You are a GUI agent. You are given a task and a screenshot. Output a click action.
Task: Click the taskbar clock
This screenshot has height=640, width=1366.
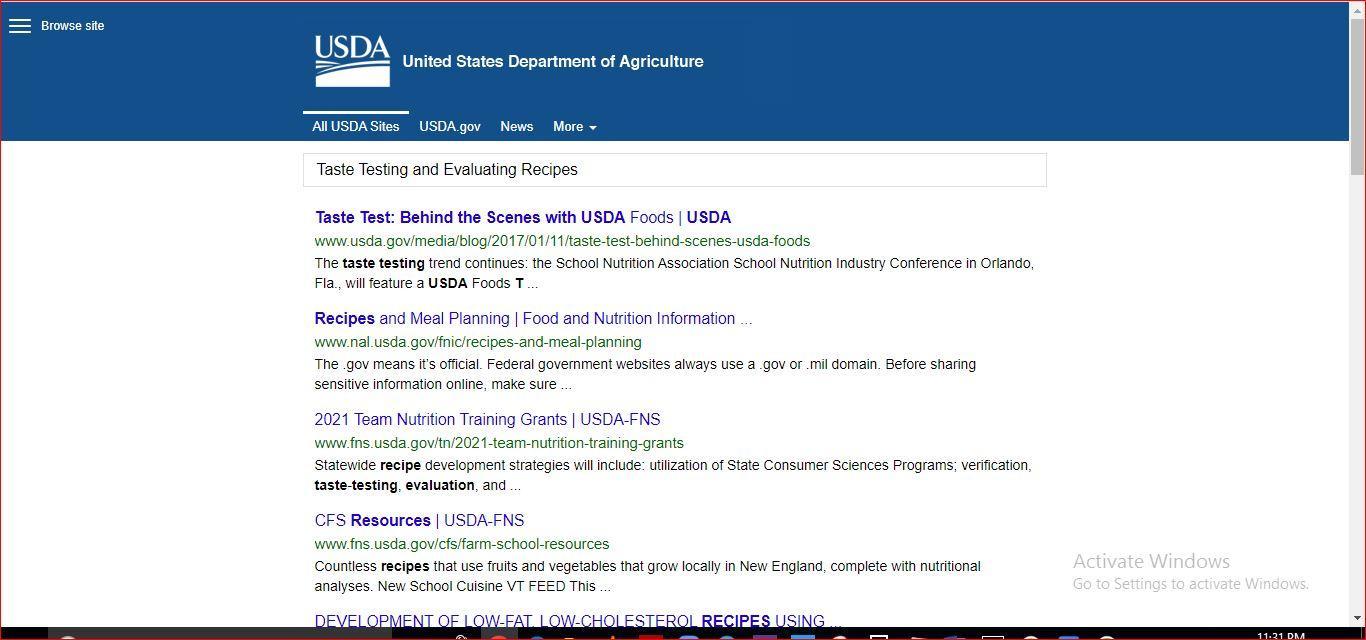1281,635
